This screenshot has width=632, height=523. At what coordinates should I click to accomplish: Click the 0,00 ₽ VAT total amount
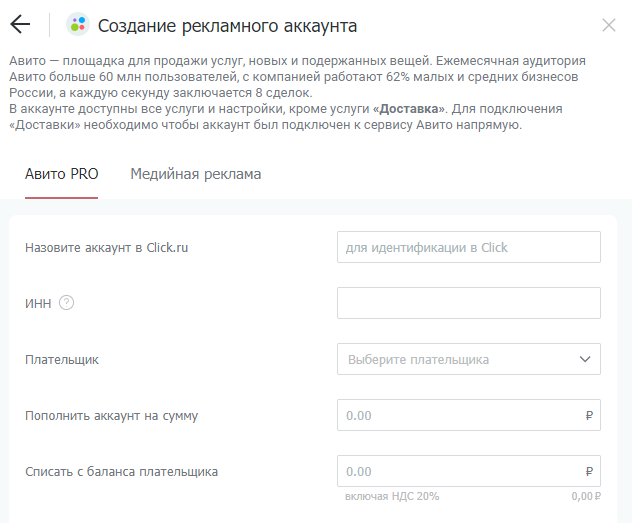(586, 496)
